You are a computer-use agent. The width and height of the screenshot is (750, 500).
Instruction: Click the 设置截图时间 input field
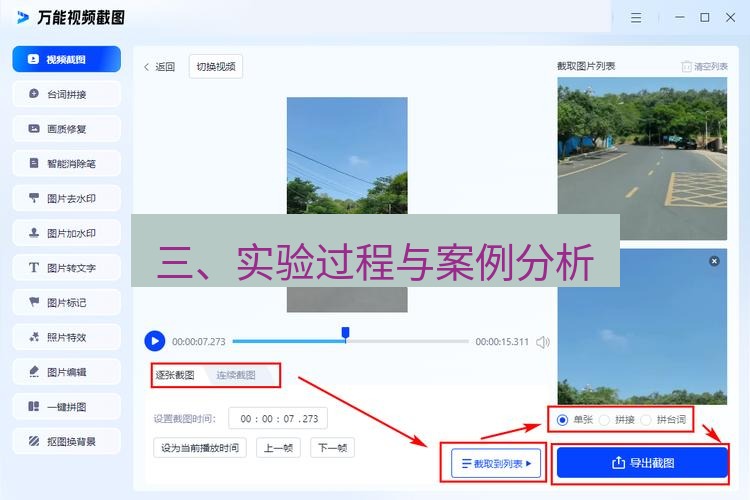point(278,419)
